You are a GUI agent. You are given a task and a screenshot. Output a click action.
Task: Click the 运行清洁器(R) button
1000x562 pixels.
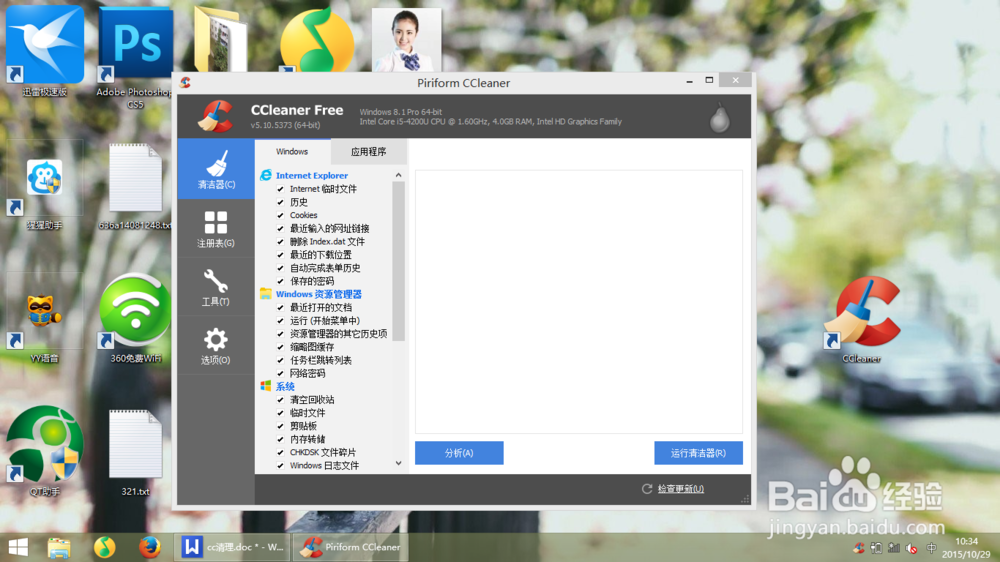(698, 453)
